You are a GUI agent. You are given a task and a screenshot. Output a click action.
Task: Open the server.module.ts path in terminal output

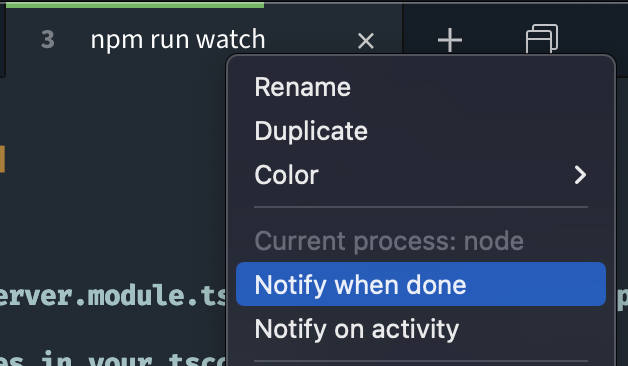coord(113,296)
